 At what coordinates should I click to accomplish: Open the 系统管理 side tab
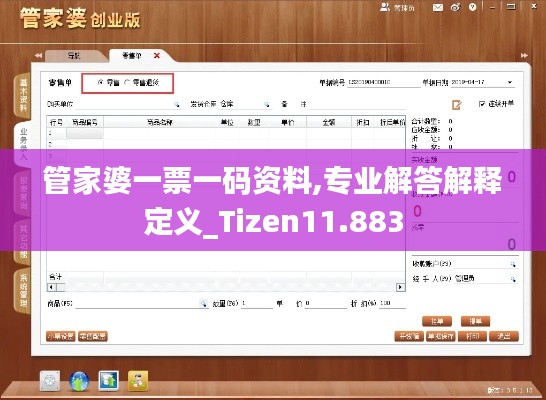click(23, 291)
